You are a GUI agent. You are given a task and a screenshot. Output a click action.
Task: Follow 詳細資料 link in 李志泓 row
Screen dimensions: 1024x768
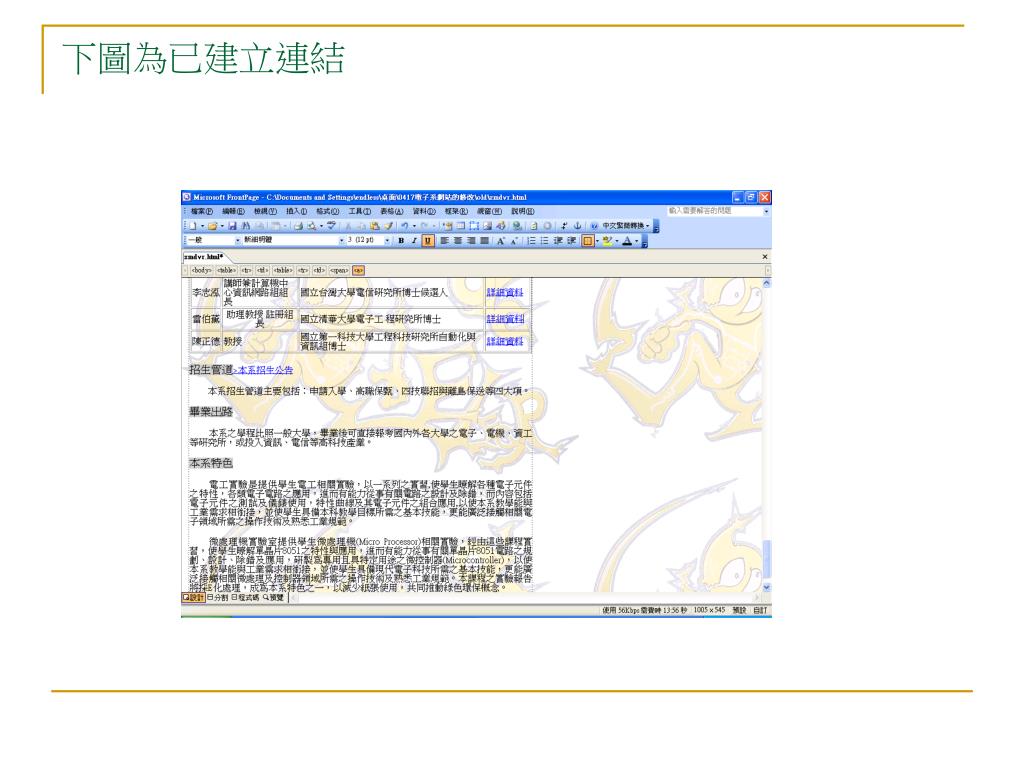click(505, 293)
